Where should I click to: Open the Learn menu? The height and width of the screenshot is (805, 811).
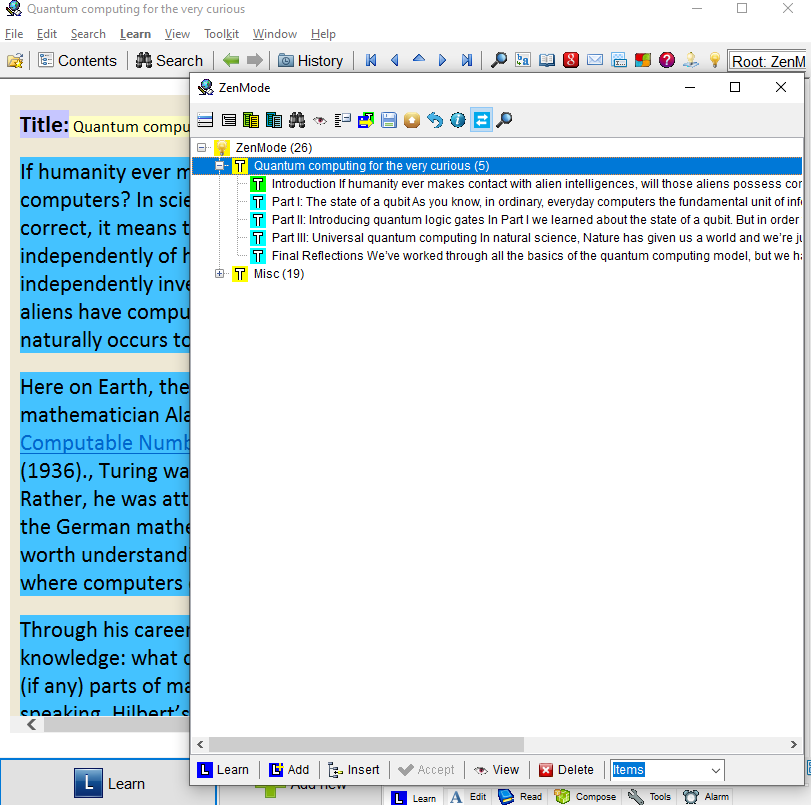[135, 34]
